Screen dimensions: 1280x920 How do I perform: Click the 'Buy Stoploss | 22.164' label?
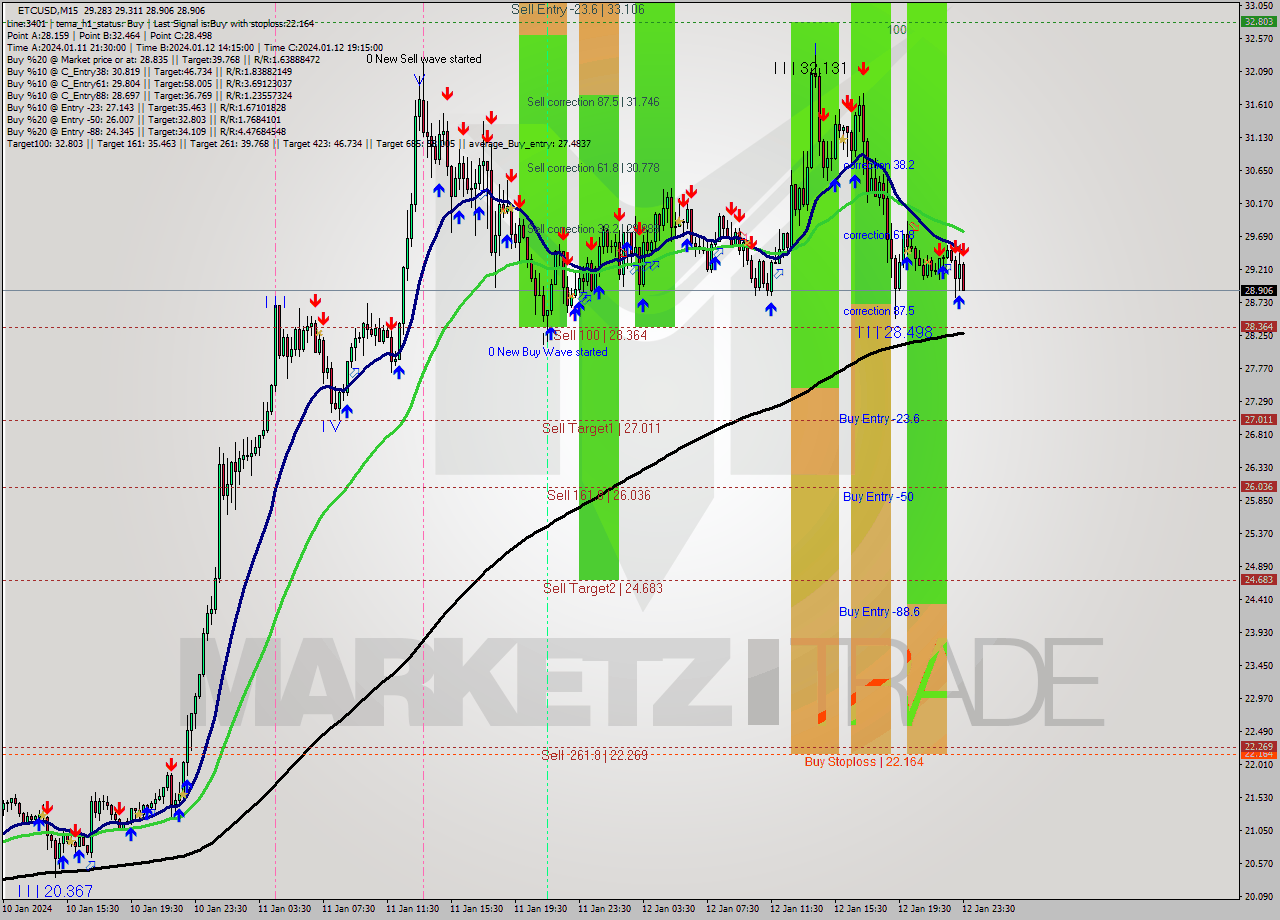[x=864, y=762]
